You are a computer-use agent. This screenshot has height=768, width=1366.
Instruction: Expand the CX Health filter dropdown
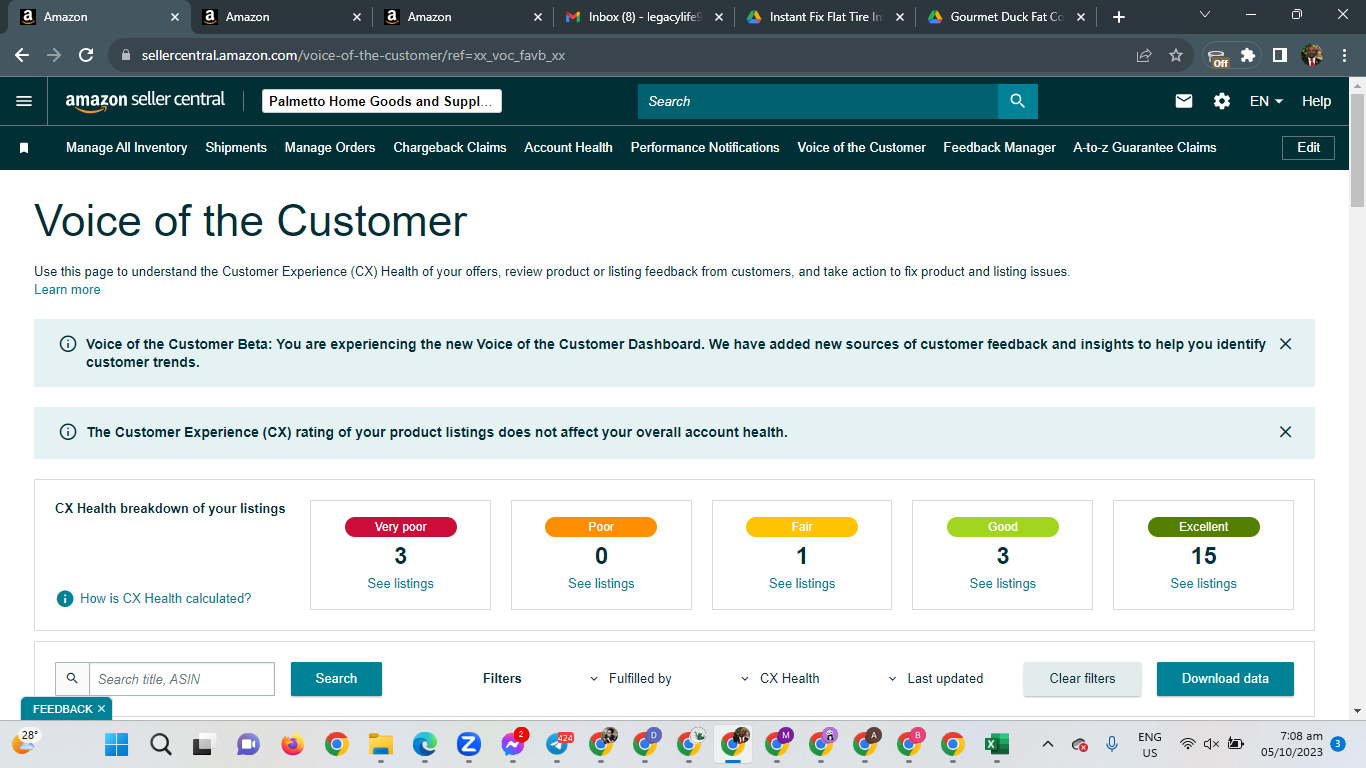pos(780,678)
